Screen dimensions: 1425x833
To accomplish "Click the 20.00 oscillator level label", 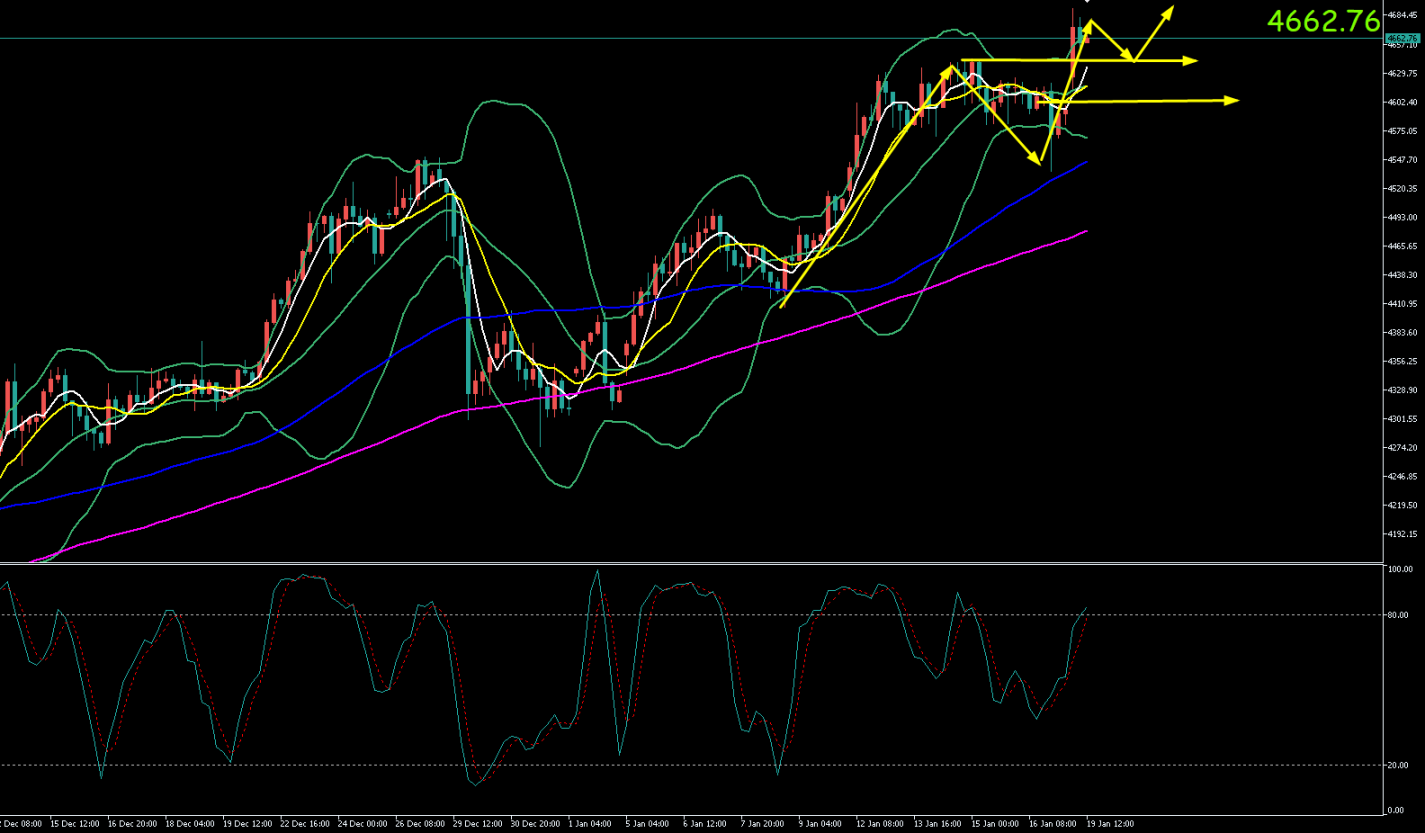I will click(1399, 765).
